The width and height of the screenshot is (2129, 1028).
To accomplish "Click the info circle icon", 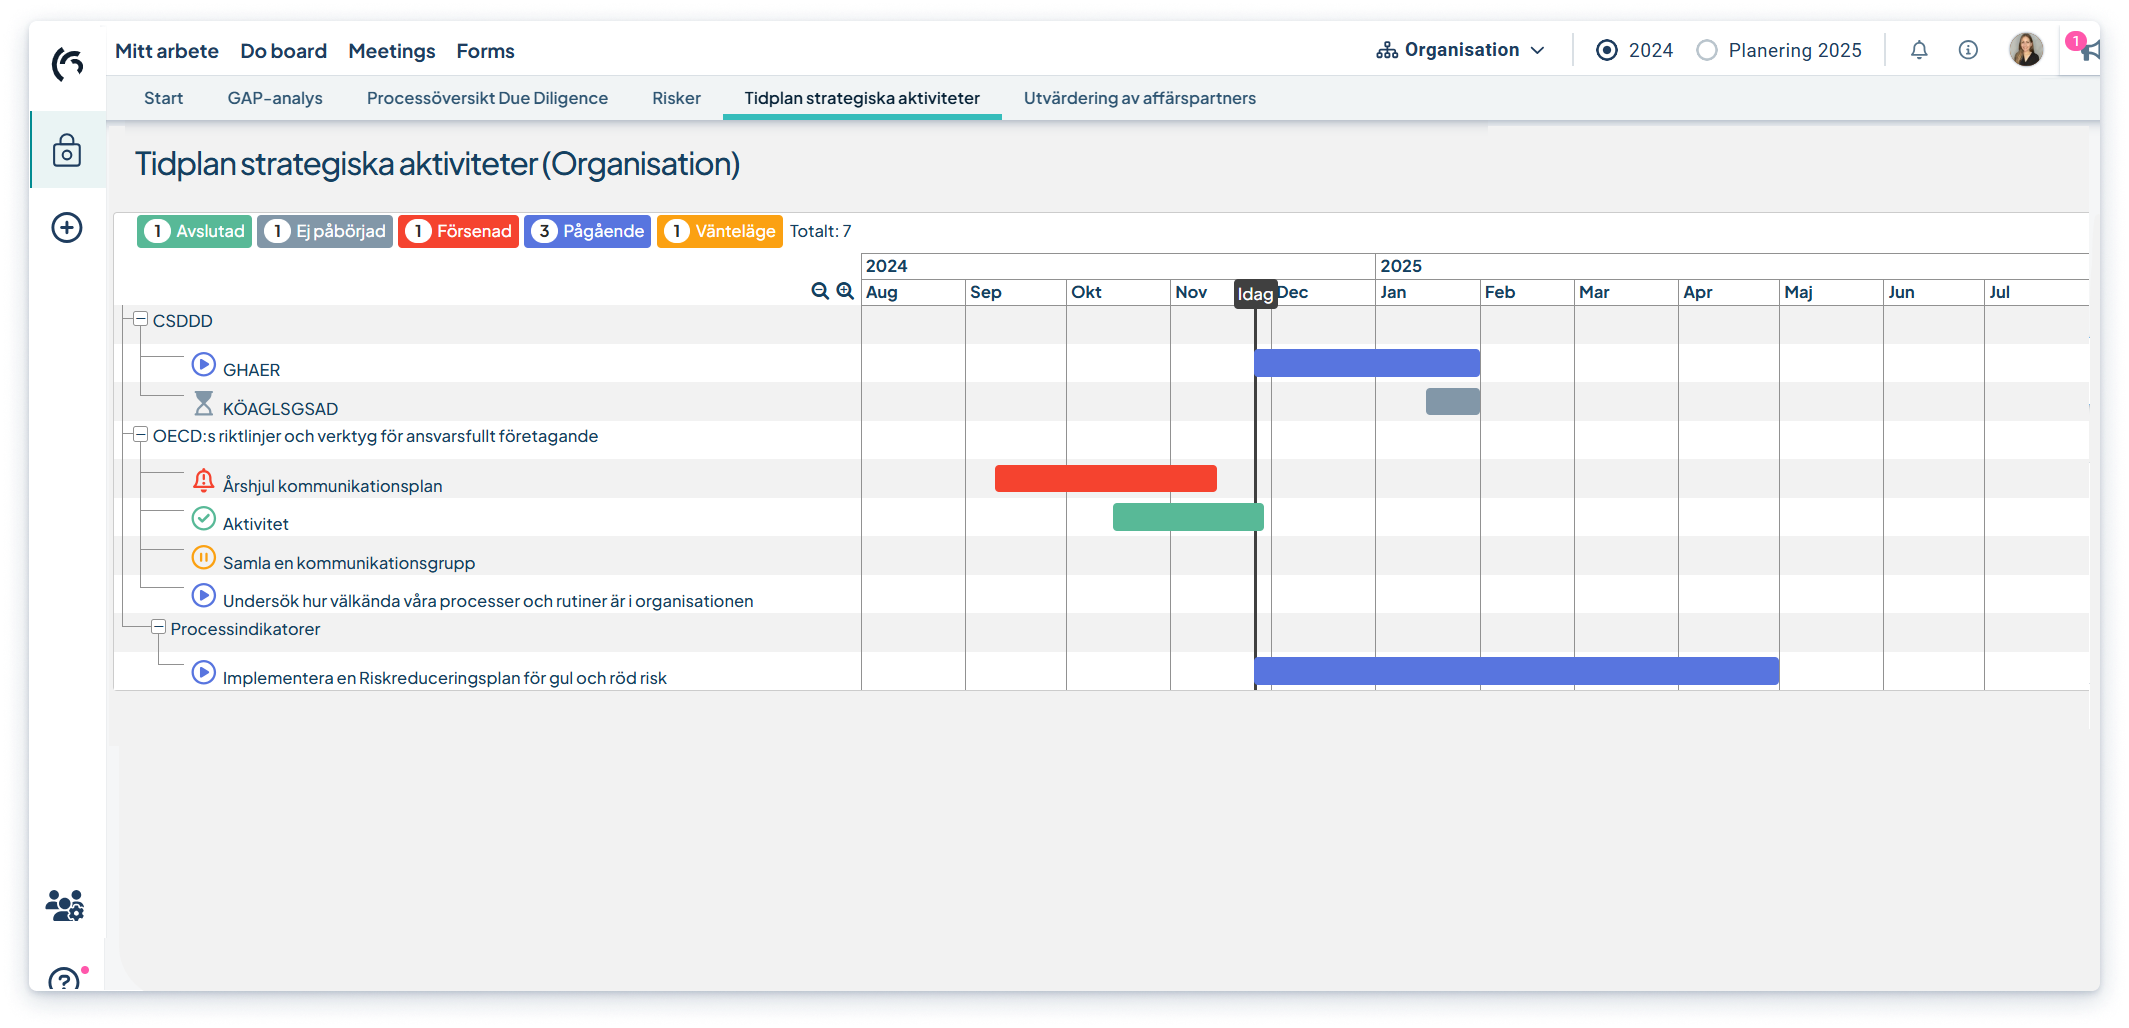I will (1967, 50).
